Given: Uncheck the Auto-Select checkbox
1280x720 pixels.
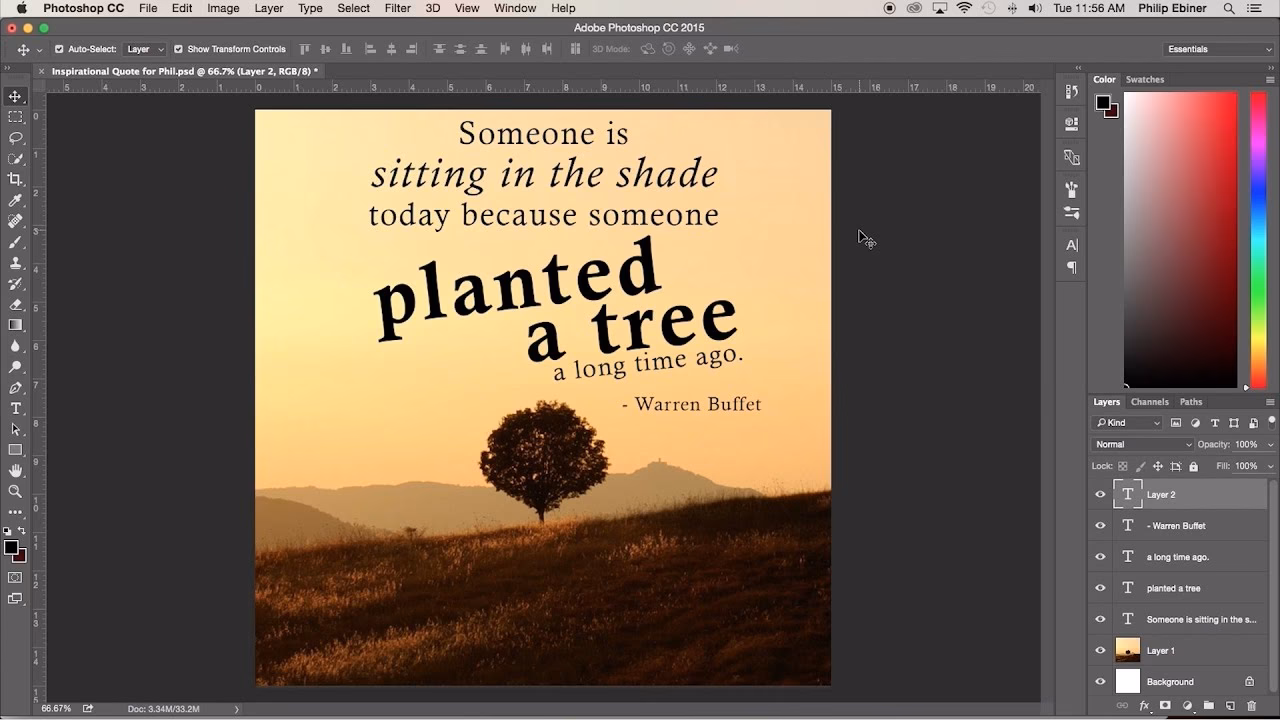Looking at the screenshot, I should coord(62,48).
